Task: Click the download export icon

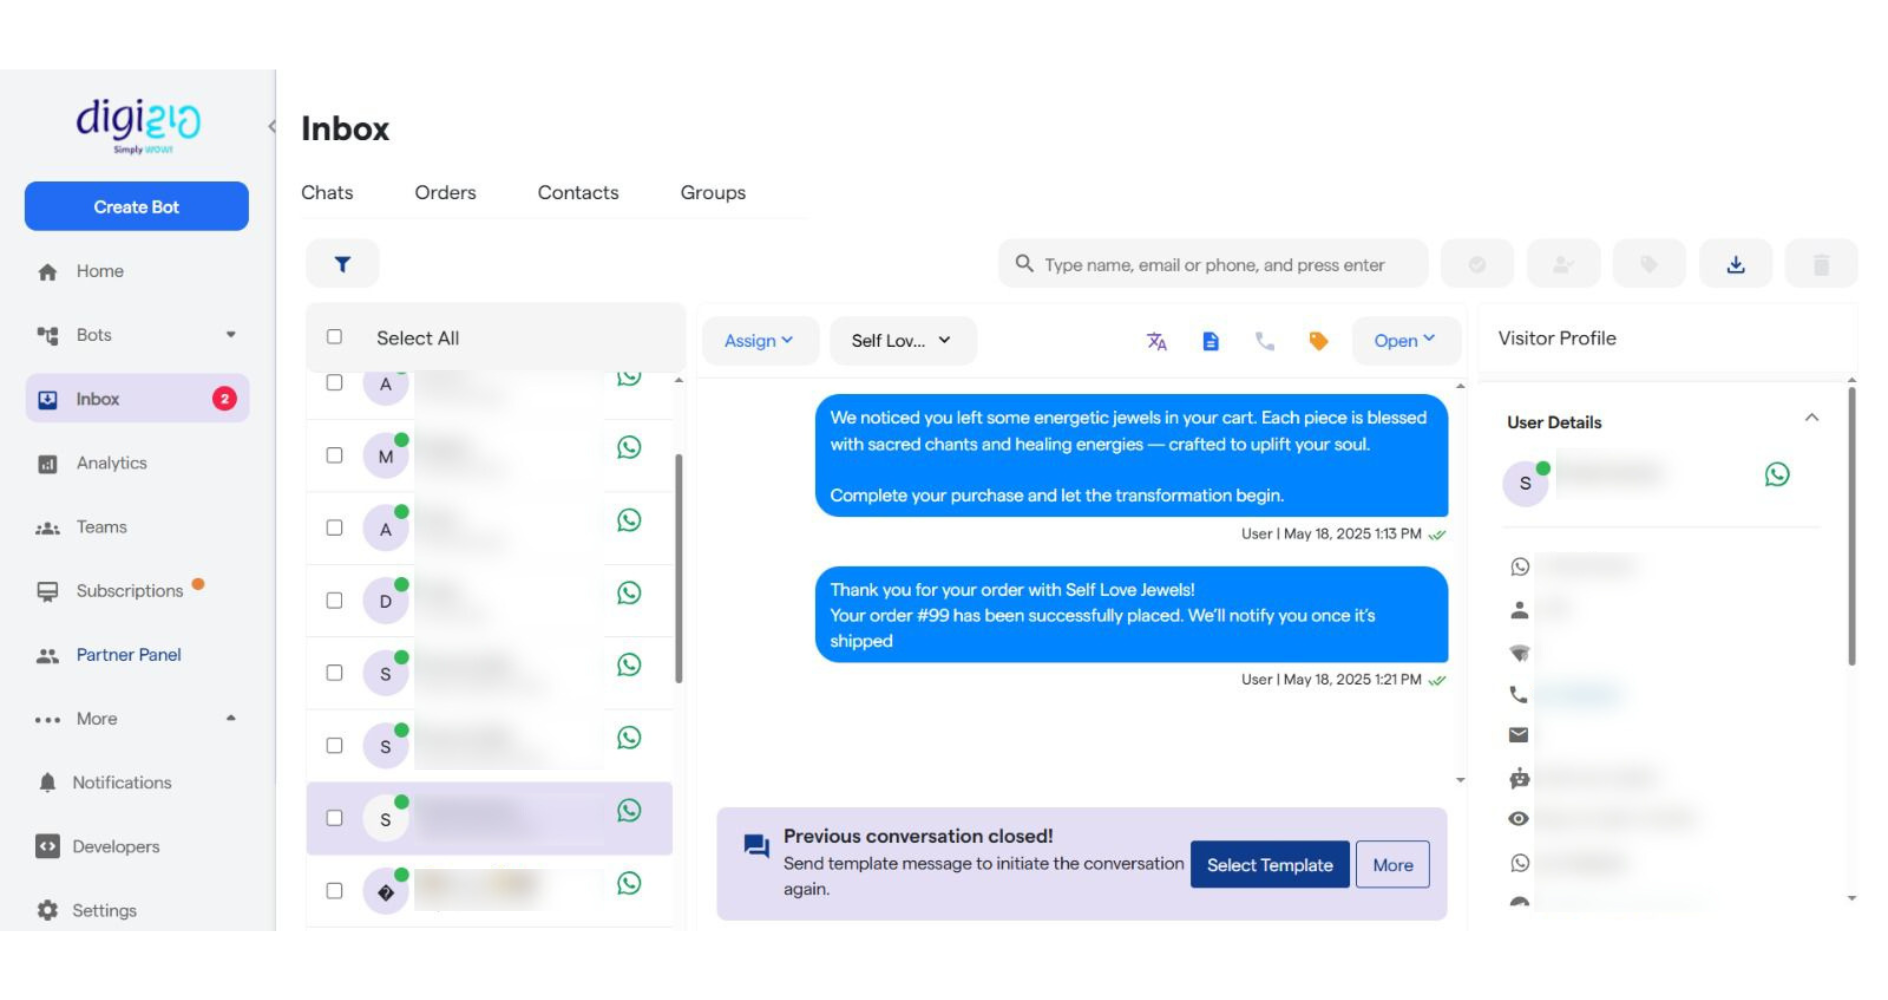Action: point(1735,264)
